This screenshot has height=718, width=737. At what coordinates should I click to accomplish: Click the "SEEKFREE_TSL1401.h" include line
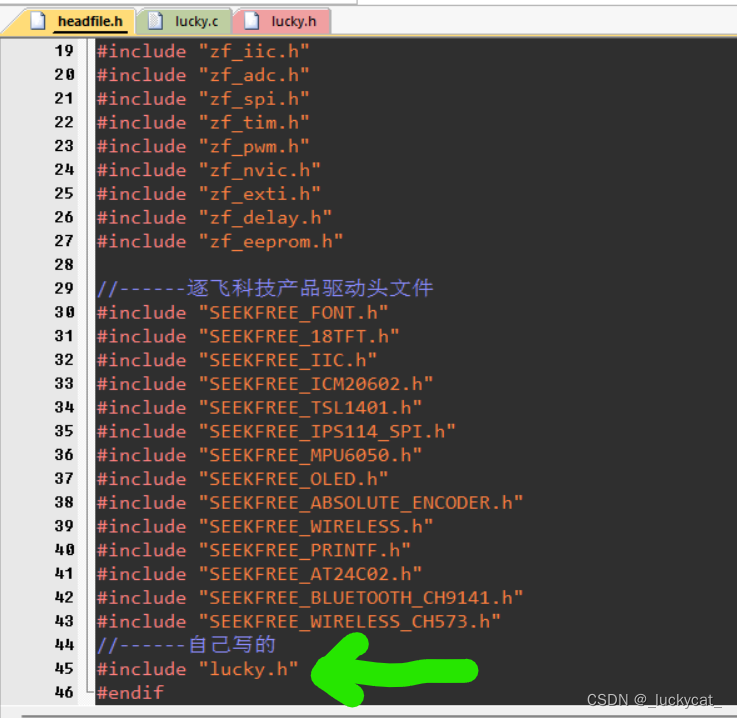tap(259, 408)
